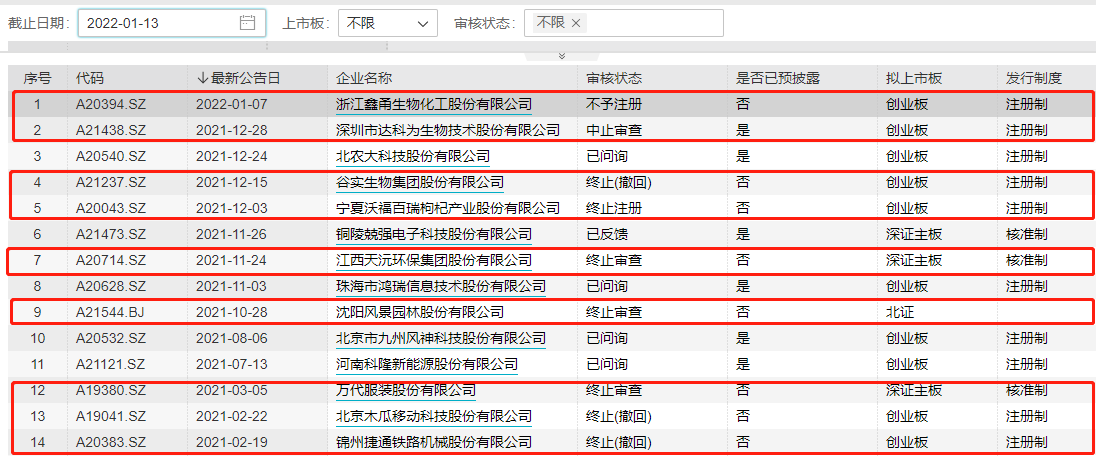Click the 是否已预披露 column header
The height and width of the screenshot is (456, 1096).
point(778,78)
